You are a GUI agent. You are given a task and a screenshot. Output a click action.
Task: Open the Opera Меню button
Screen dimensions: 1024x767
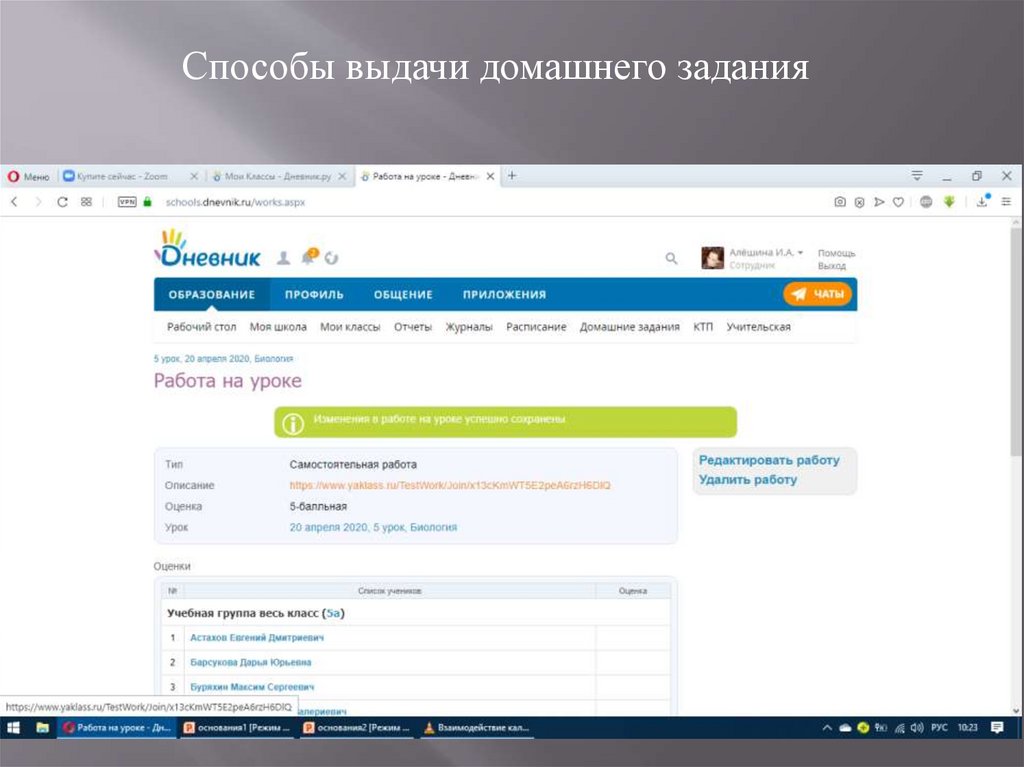(x=28, y=176)
